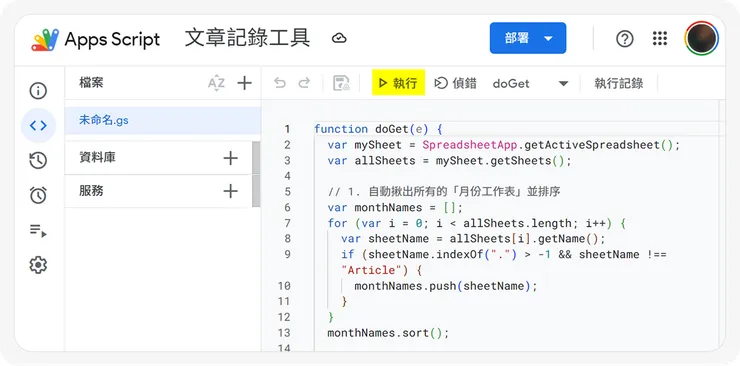Image resolution: width=740 pixels, height=366 pixels.
Task: Click the 服務 section header
Action: 92,191
